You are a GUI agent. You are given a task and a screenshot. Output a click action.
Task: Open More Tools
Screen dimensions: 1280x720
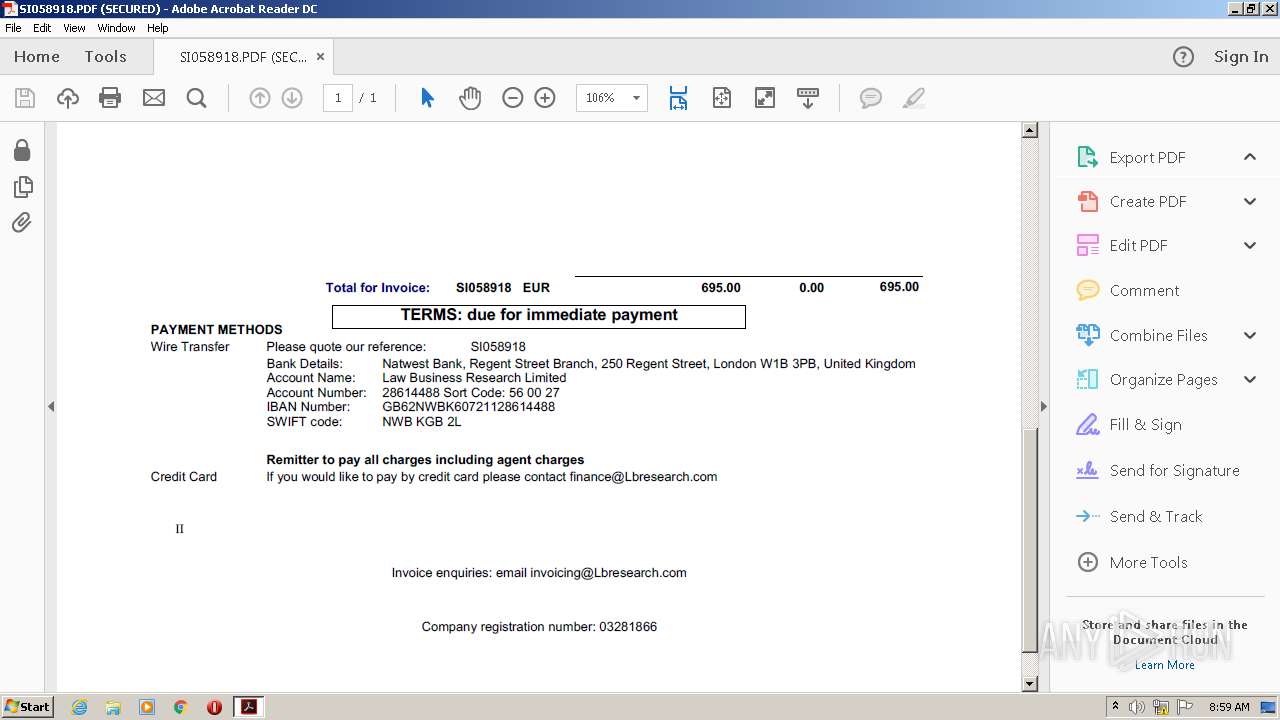1132,562
